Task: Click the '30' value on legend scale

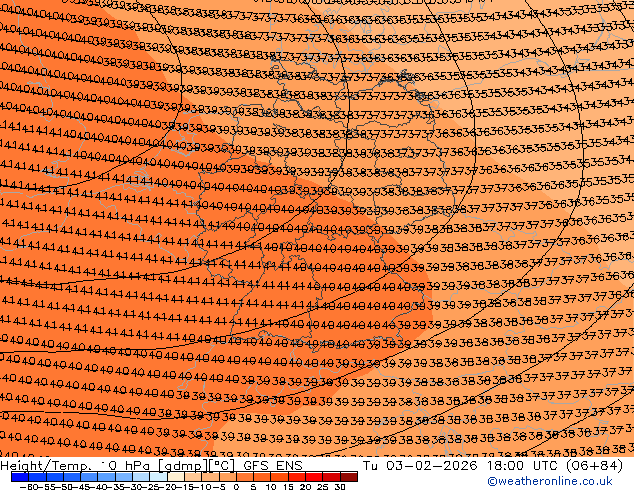Action: 339,487
